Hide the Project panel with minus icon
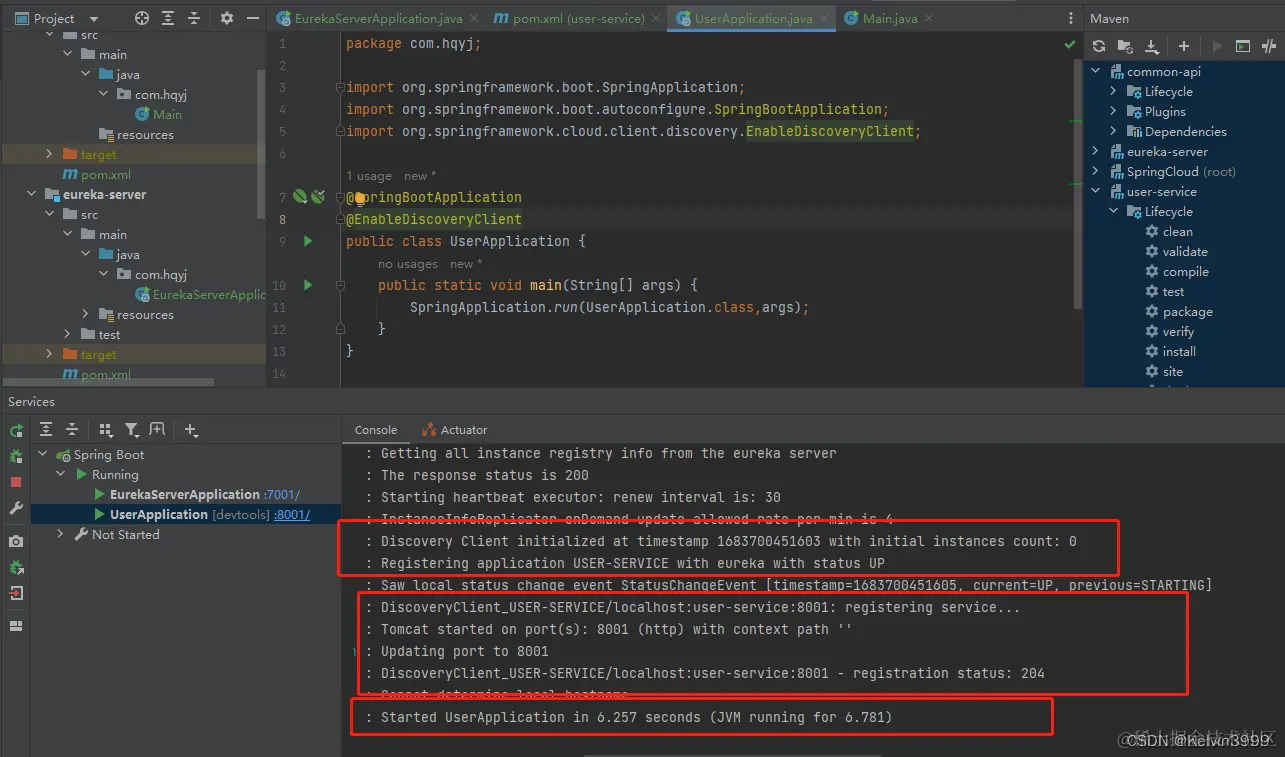The width and height of the screenshot is (1285, 757). [x=253, y=18]
